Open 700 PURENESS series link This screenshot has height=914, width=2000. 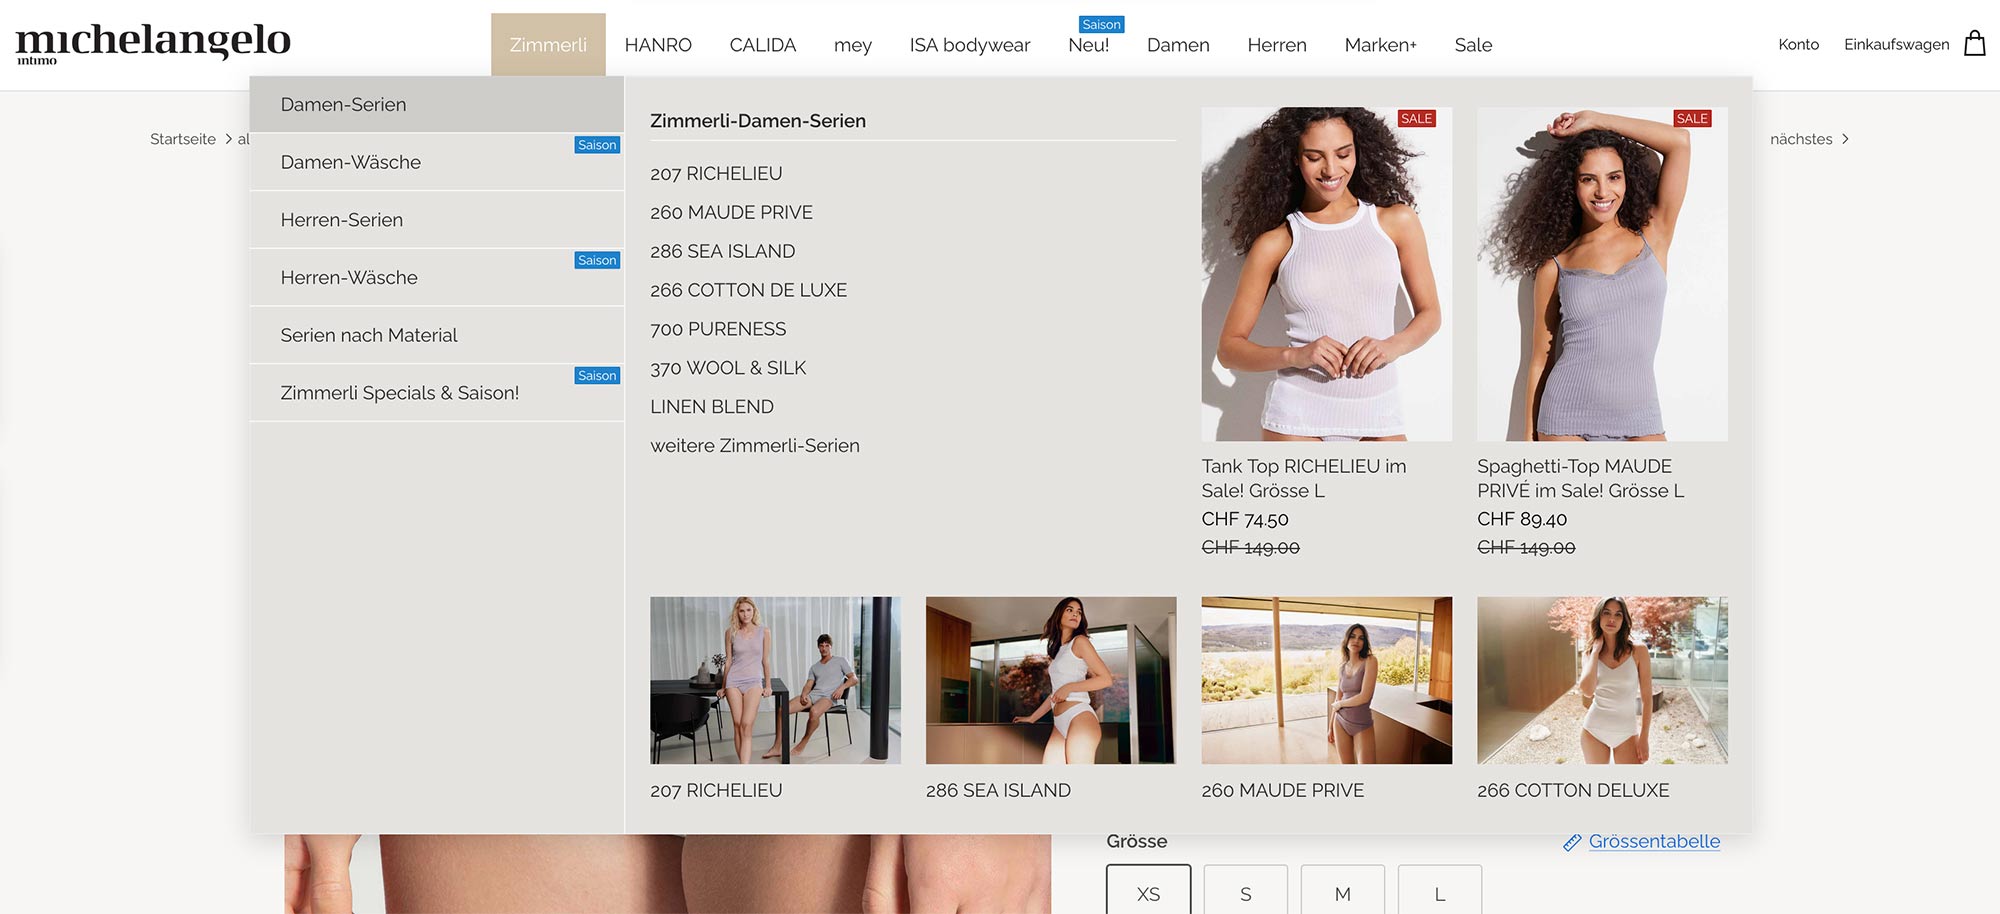tap(718, 329)
